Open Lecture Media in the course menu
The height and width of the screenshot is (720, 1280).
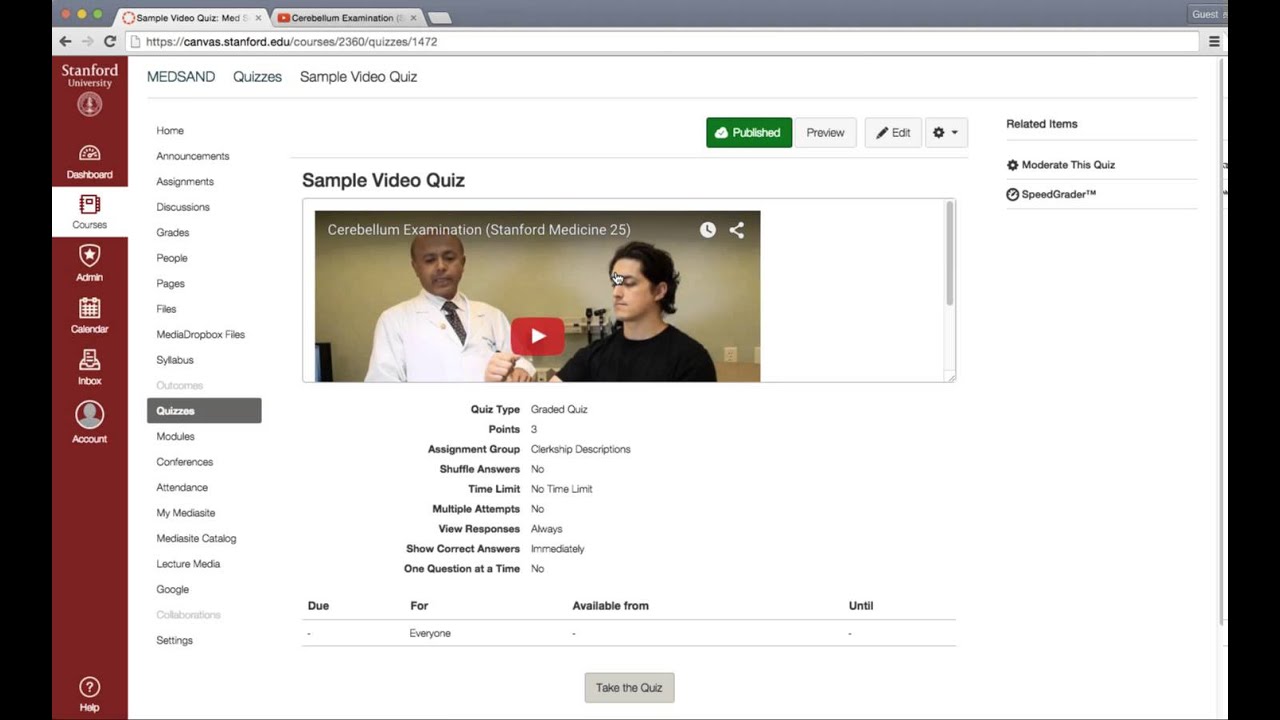[x=188, y=564]
